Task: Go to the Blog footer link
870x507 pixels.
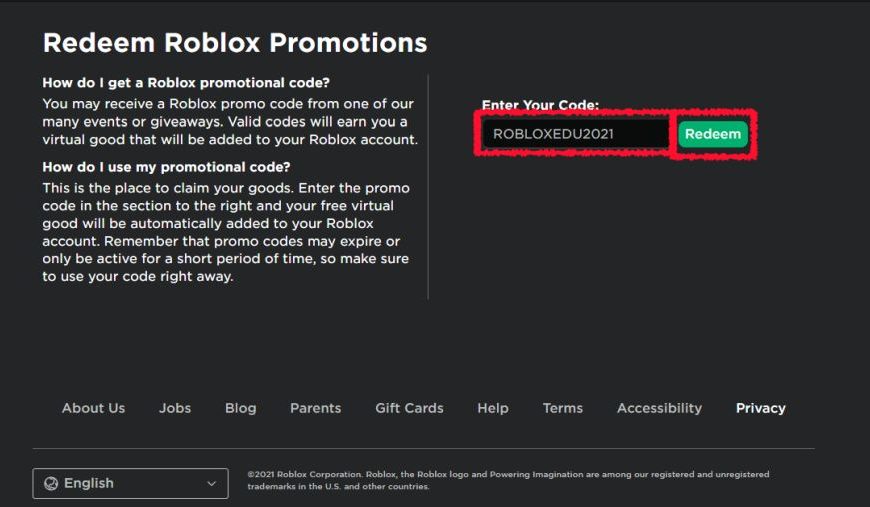Action: pos(240,408)
